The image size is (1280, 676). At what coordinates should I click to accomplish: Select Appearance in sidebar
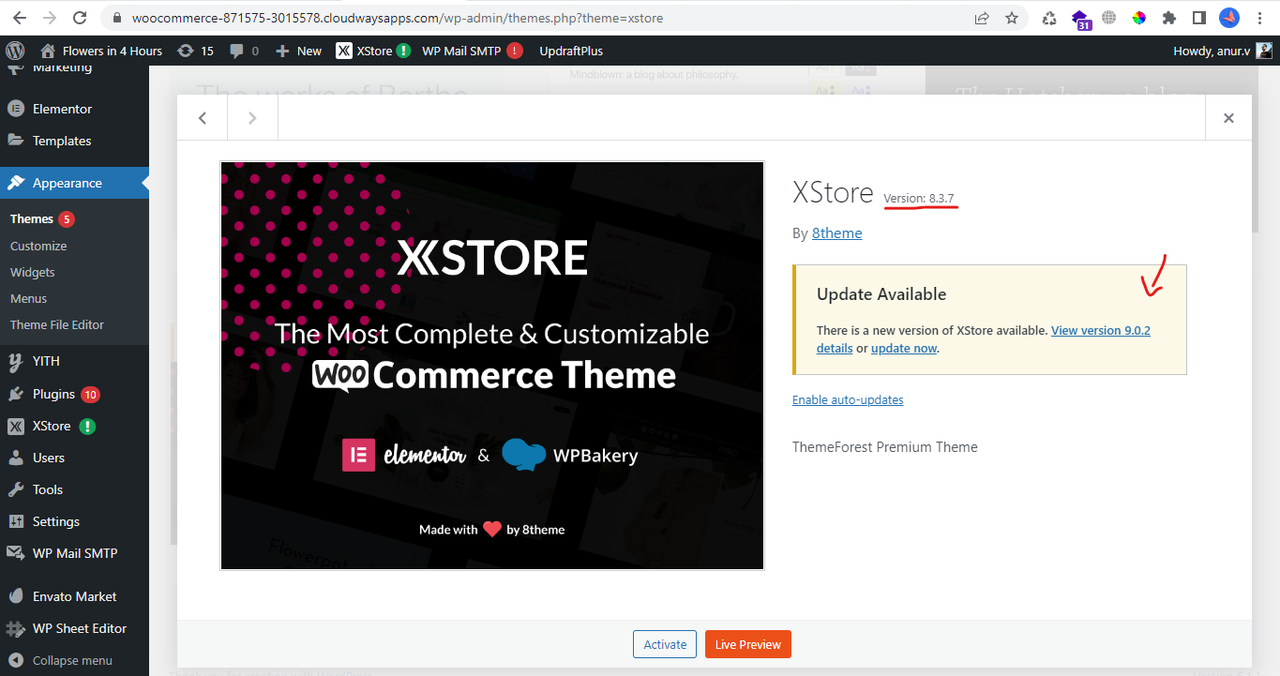[74, 183]
